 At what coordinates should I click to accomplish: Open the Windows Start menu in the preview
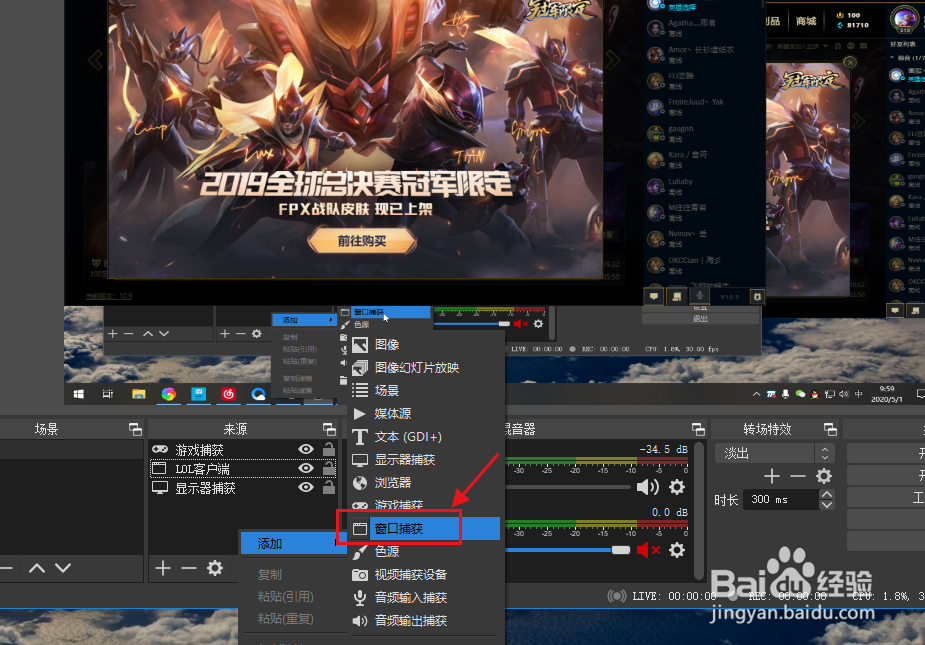pos(78,394)
